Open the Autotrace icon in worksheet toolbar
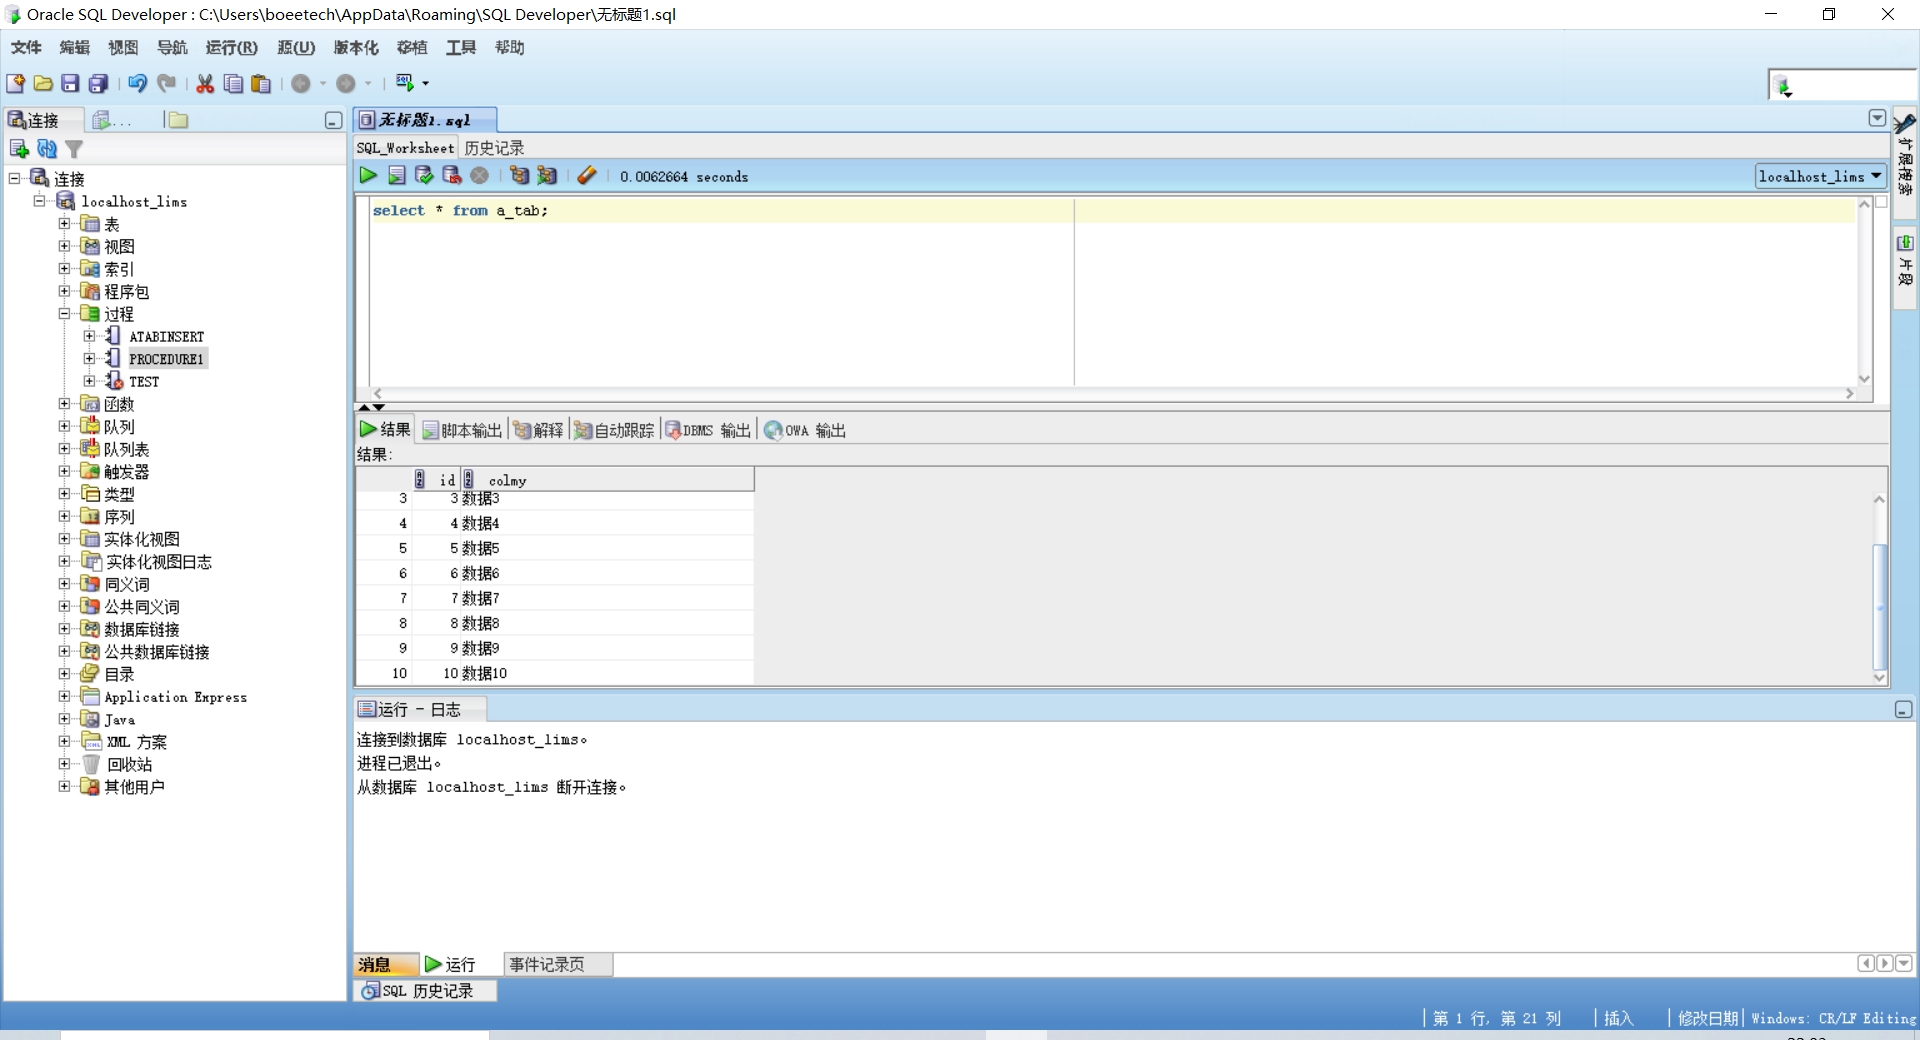Image resolution: width=1920 pixels, height=1040 pixels. (547, 175)
